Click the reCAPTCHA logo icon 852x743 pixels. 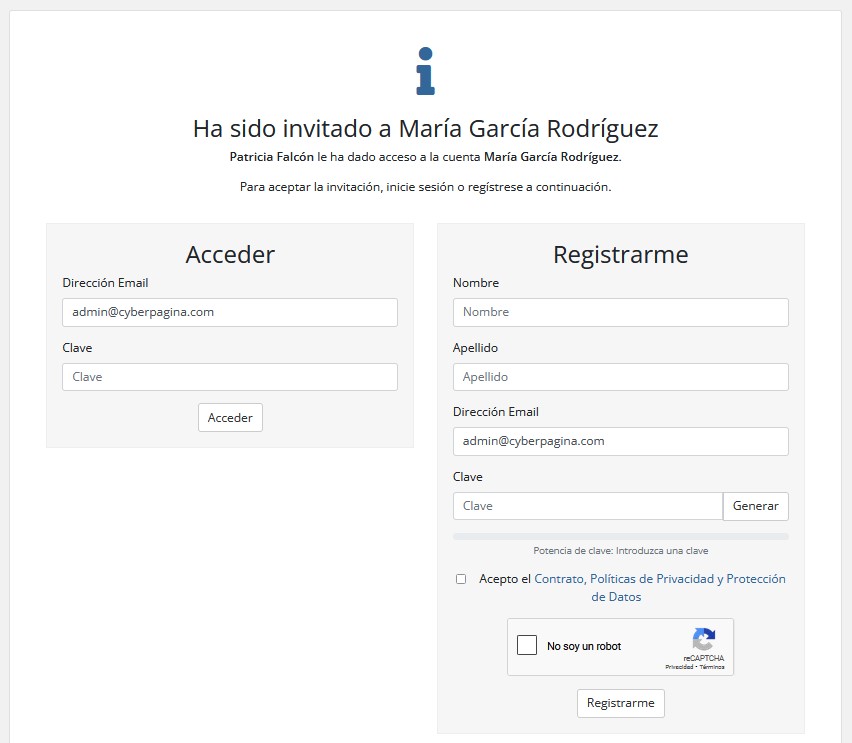coord(703,640)
